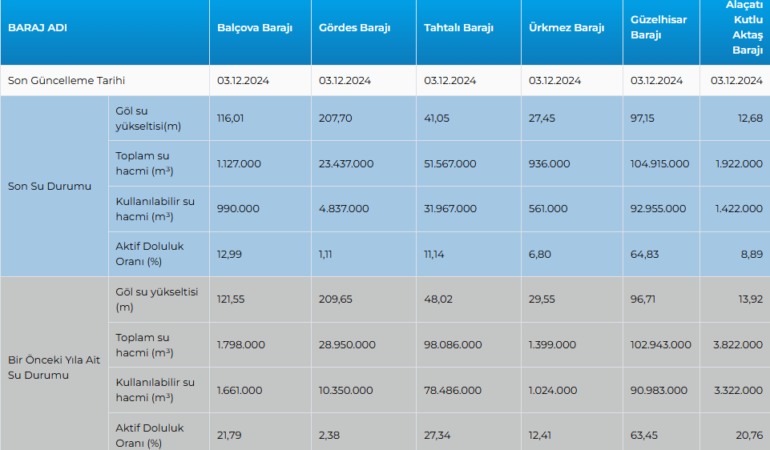Viewport: 770px width, 450px height.
Task: Select the Güzelhisar Barajı column header
Action: point(659,28)
